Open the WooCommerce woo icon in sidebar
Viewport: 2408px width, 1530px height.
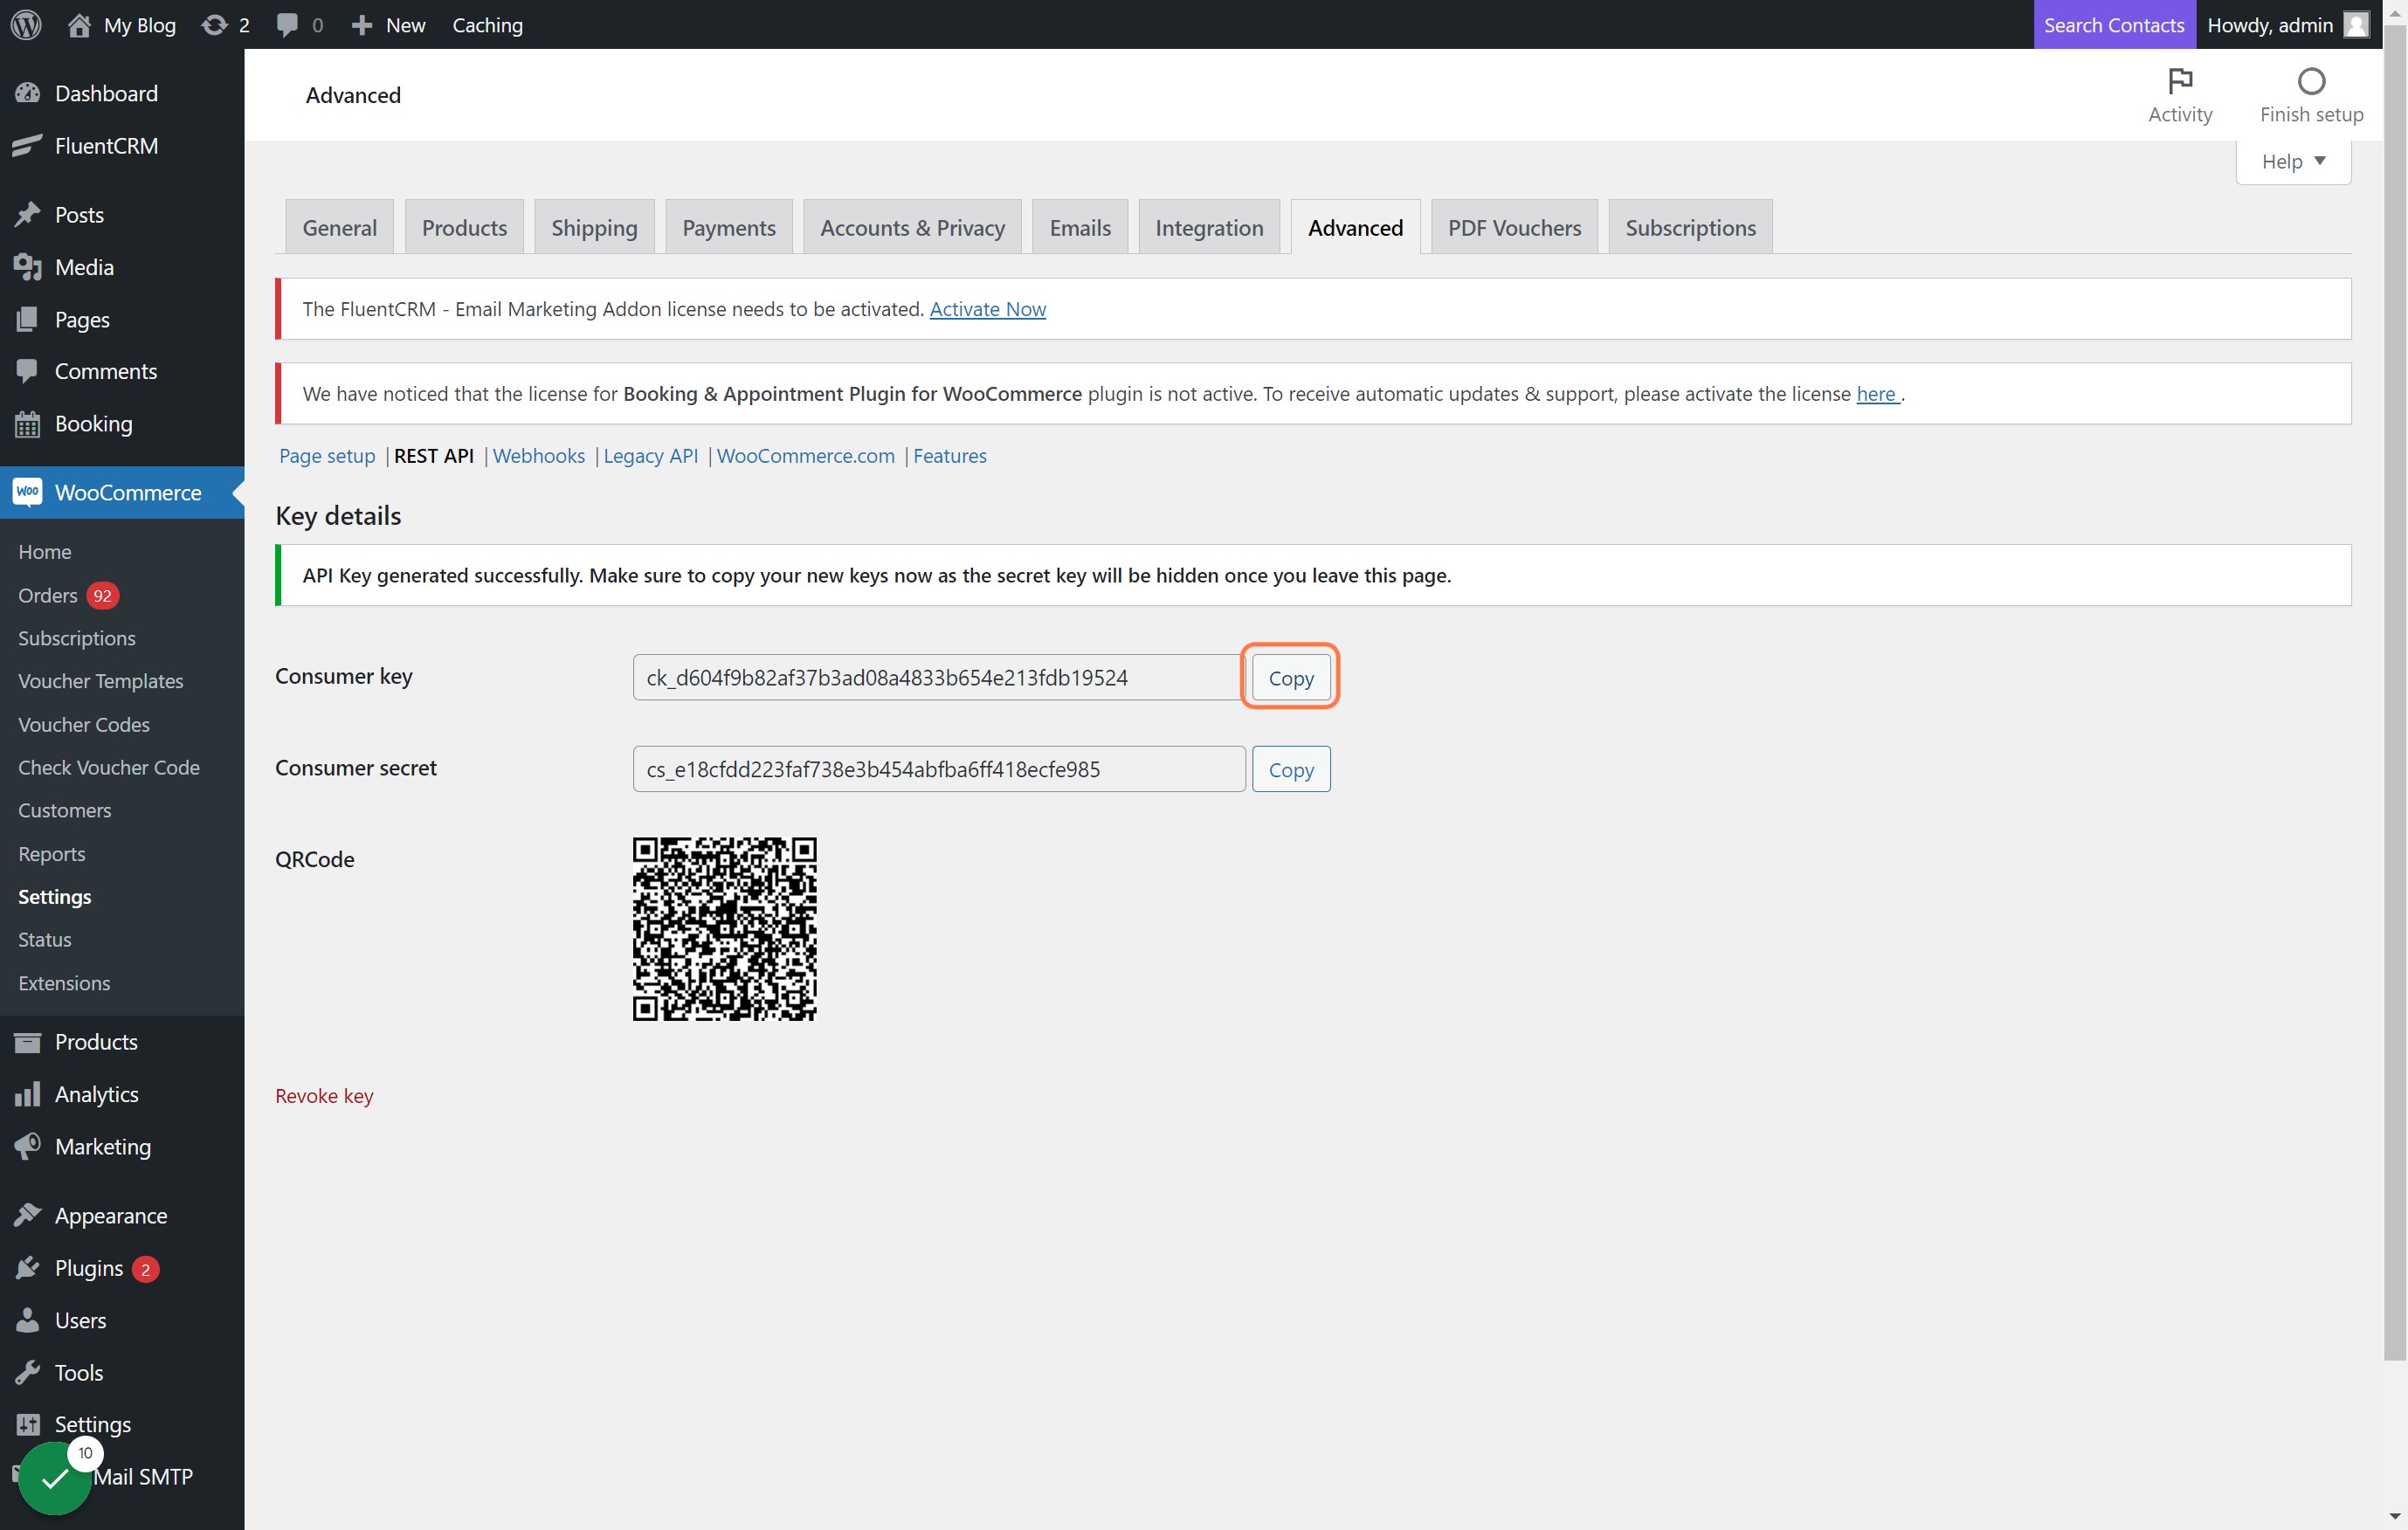tap(28, 492)
